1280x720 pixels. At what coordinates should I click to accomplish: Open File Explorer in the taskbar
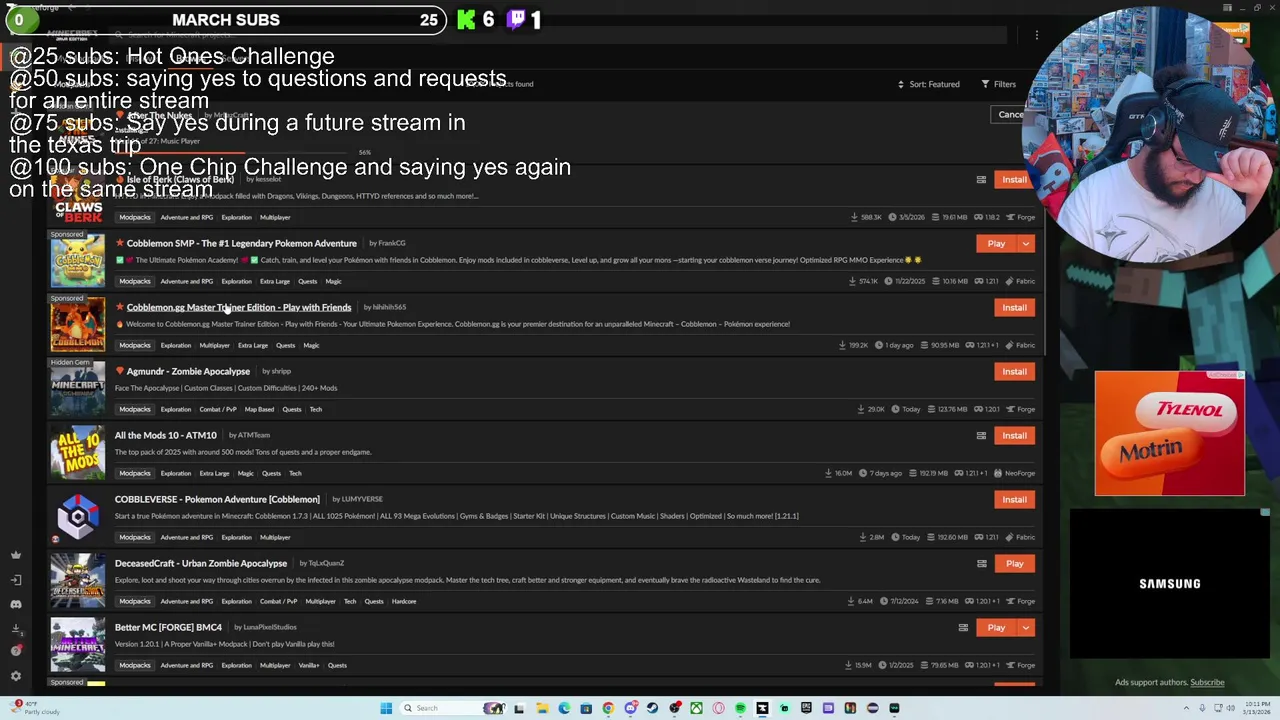(542, 708)
